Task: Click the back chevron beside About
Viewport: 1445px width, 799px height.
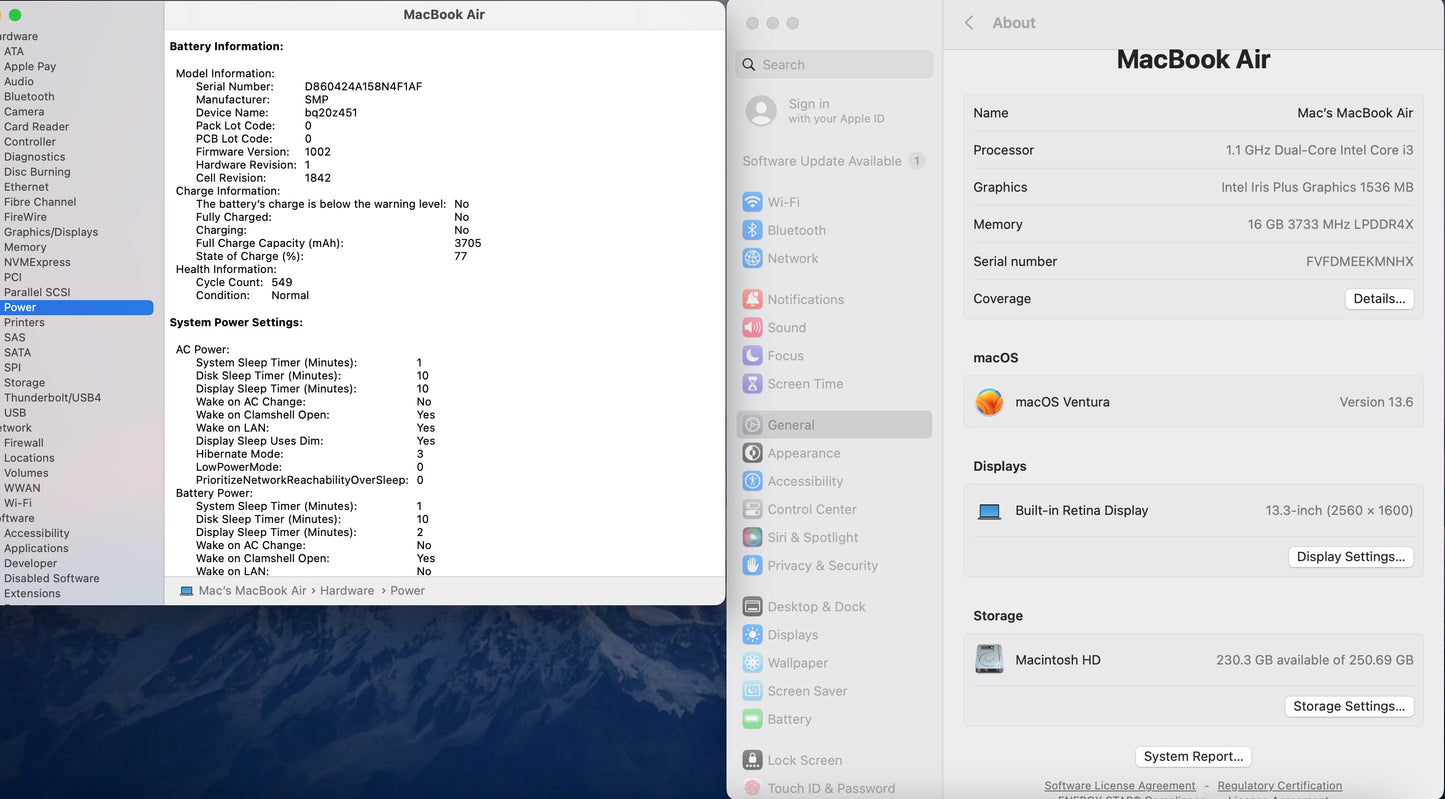Action: coord(969,23)
